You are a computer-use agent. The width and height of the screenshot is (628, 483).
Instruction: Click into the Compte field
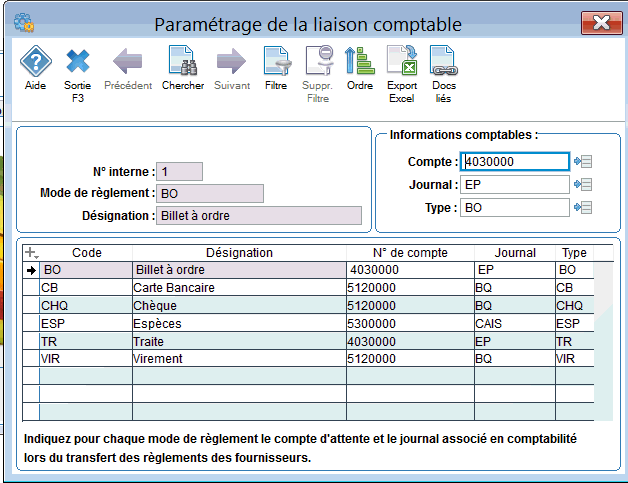[515, 161]
